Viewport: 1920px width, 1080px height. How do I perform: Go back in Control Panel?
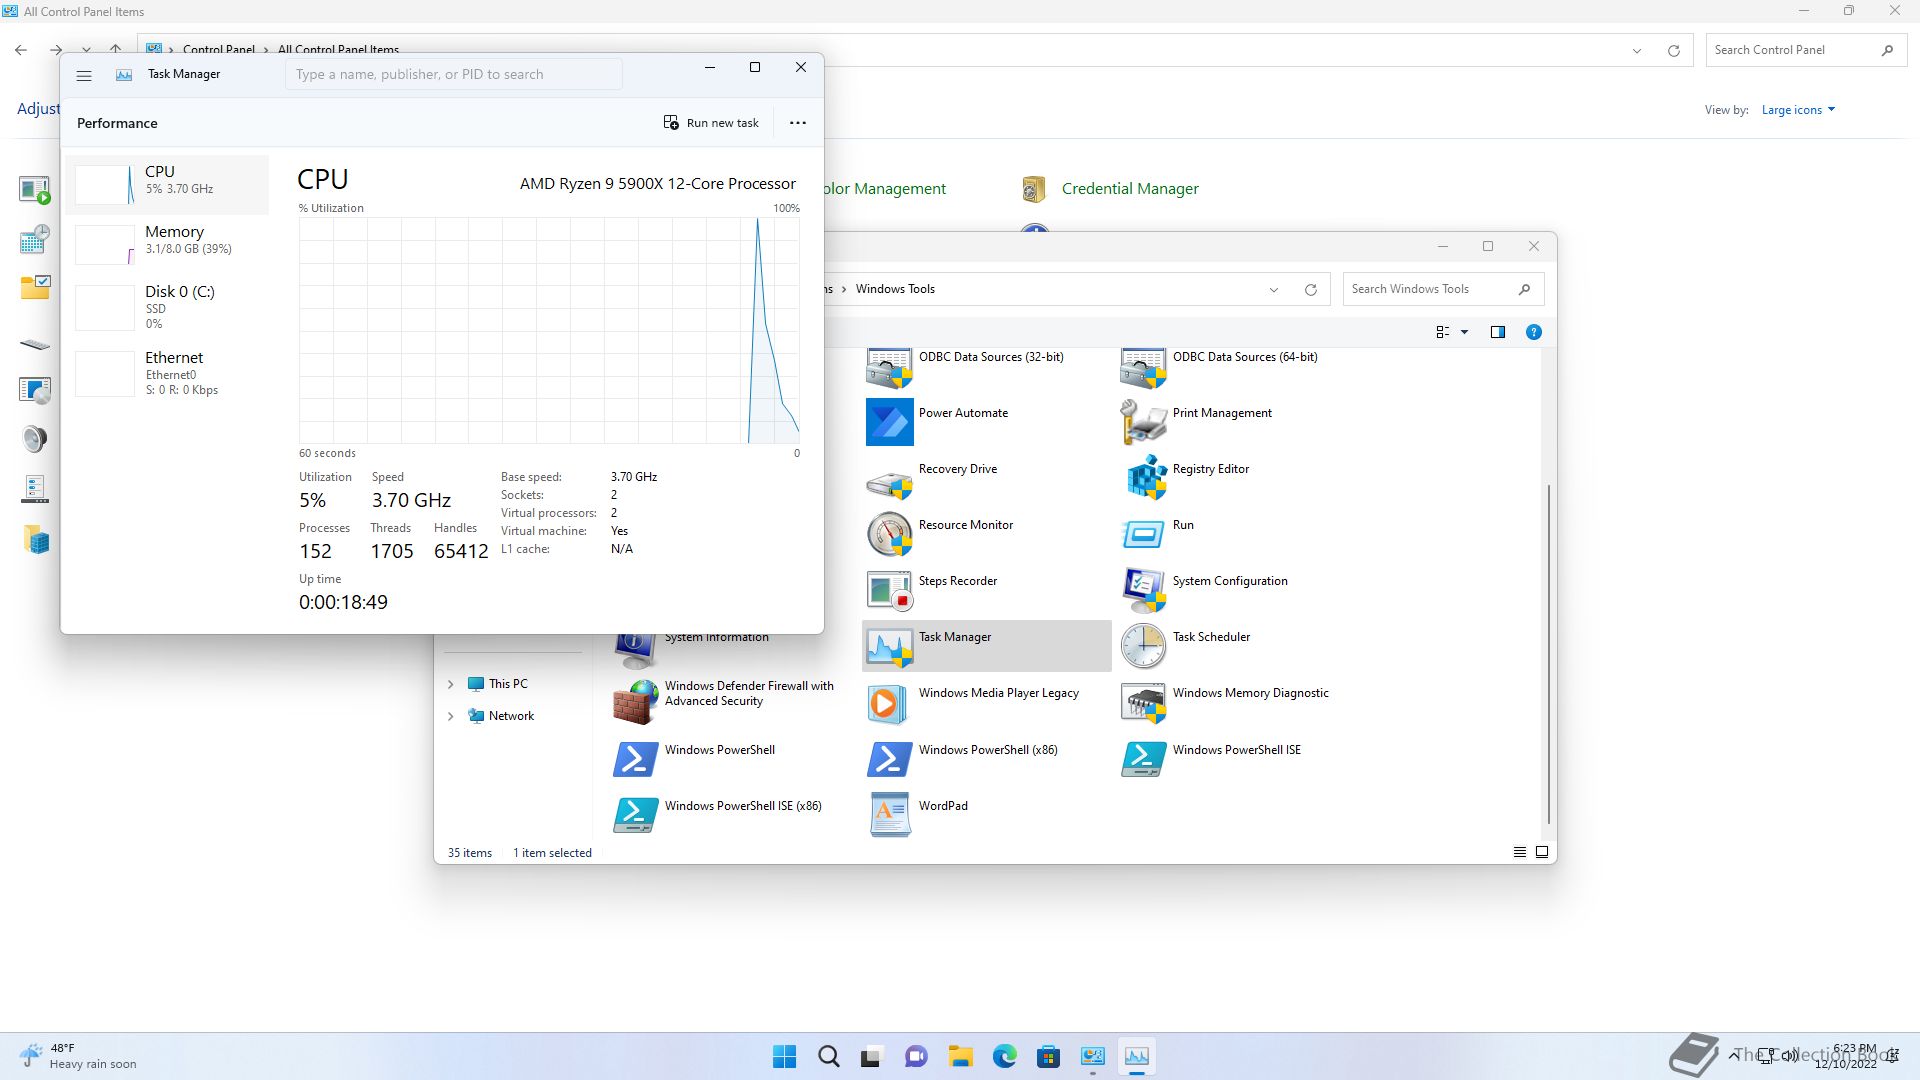21,50
